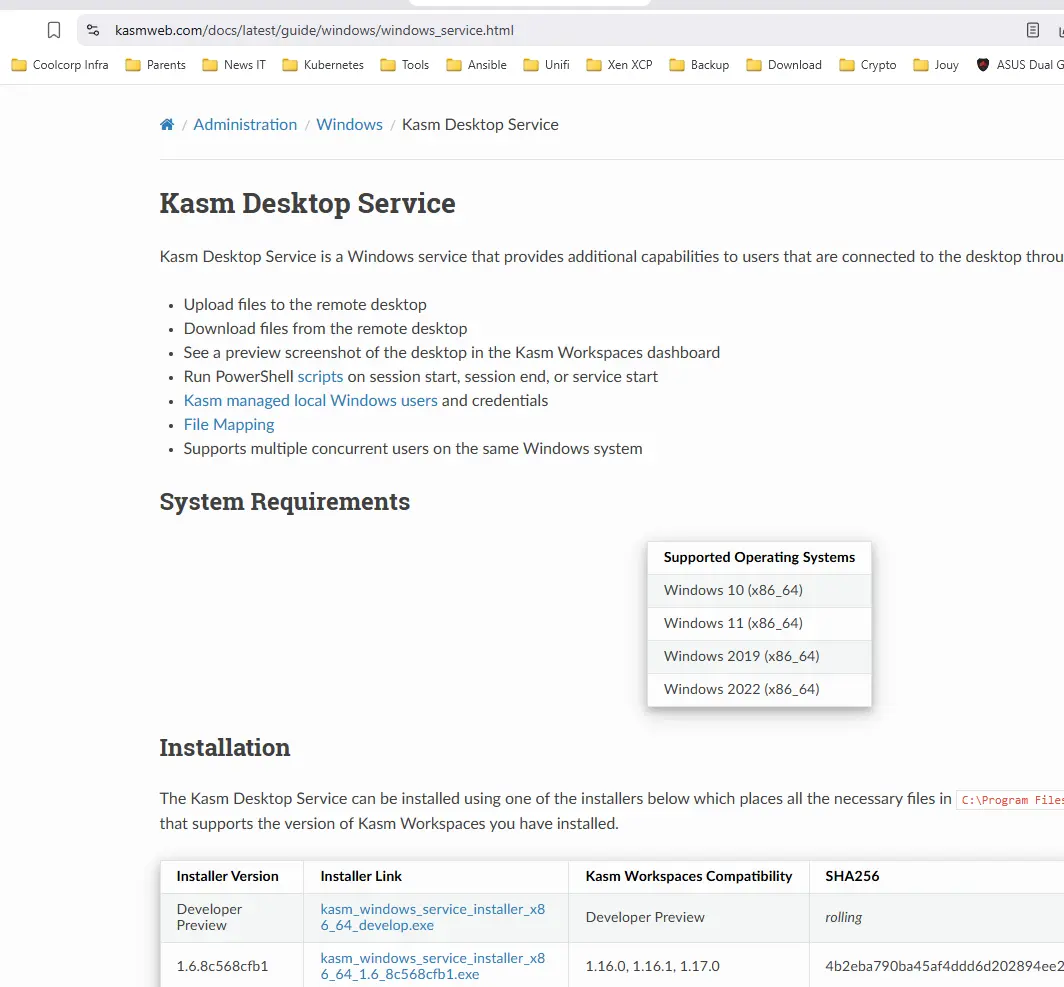Go to docs home via breadcrumb house icon

tap(167, 125)
